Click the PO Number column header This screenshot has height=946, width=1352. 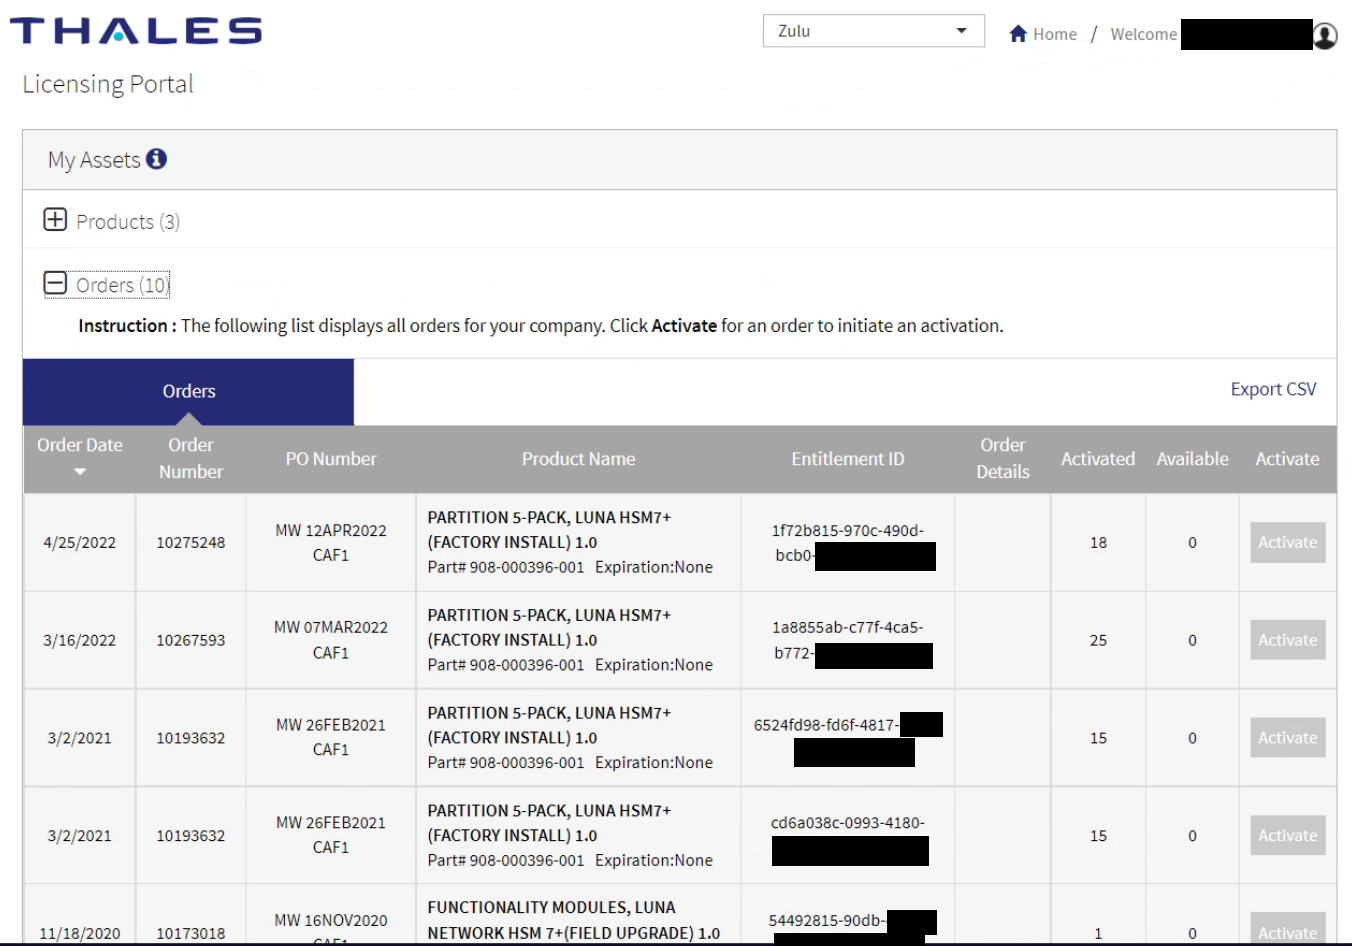pyautogui.click(x=331, y=459)
